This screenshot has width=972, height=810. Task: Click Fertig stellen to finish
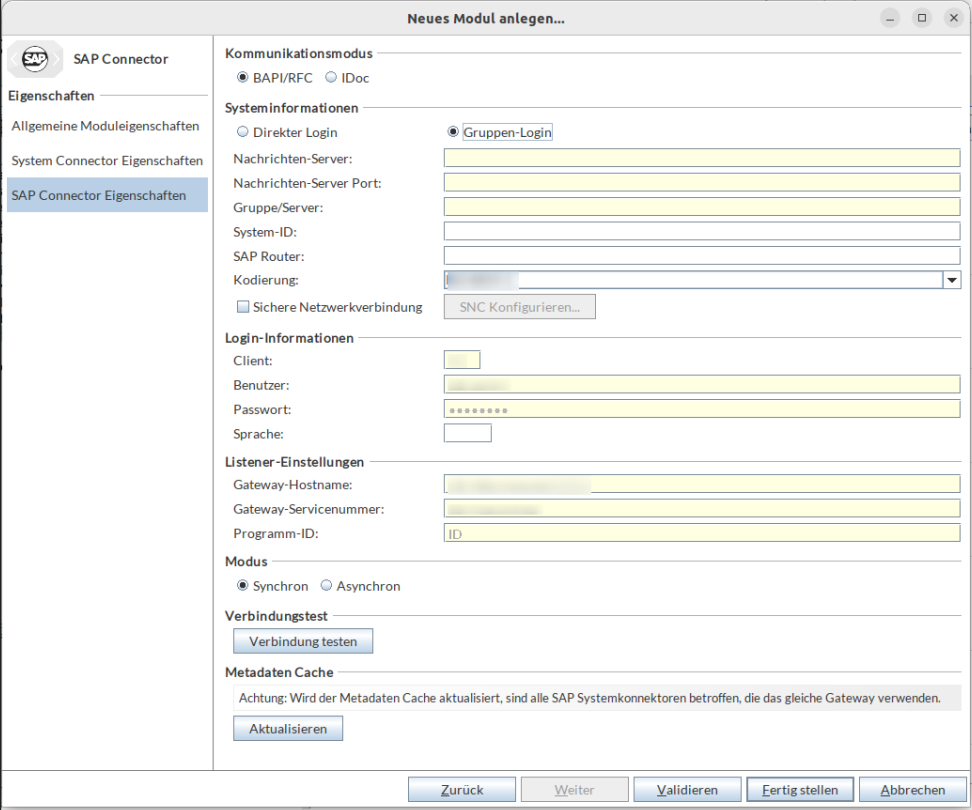pos(800,790)
